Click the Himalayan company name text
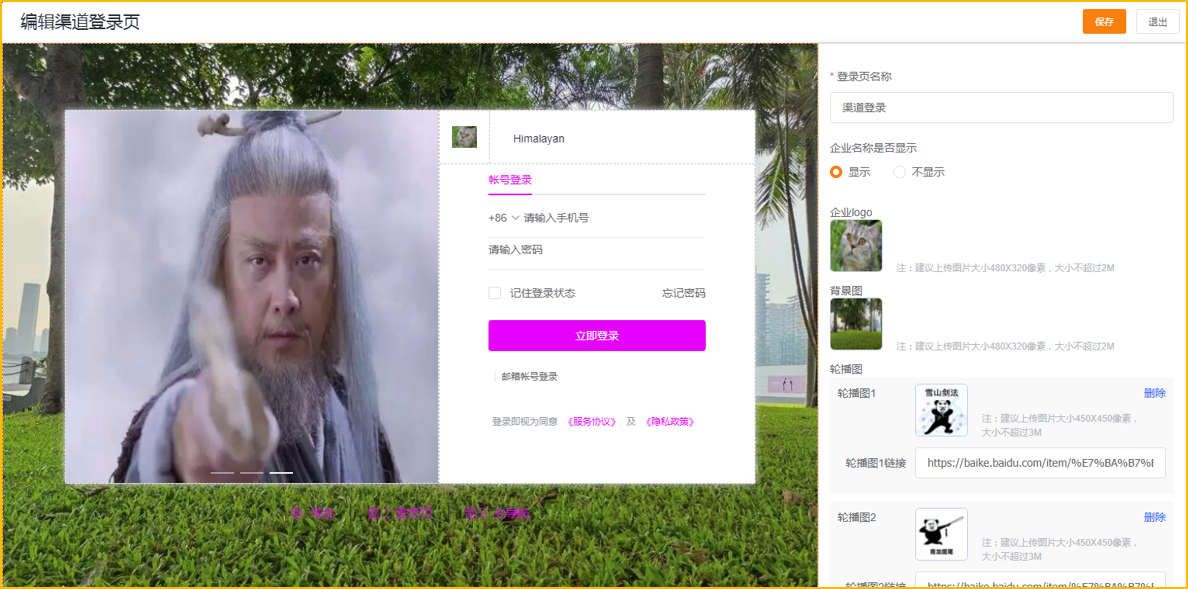This screenshot has height=589, width=1188. point(539,139)
